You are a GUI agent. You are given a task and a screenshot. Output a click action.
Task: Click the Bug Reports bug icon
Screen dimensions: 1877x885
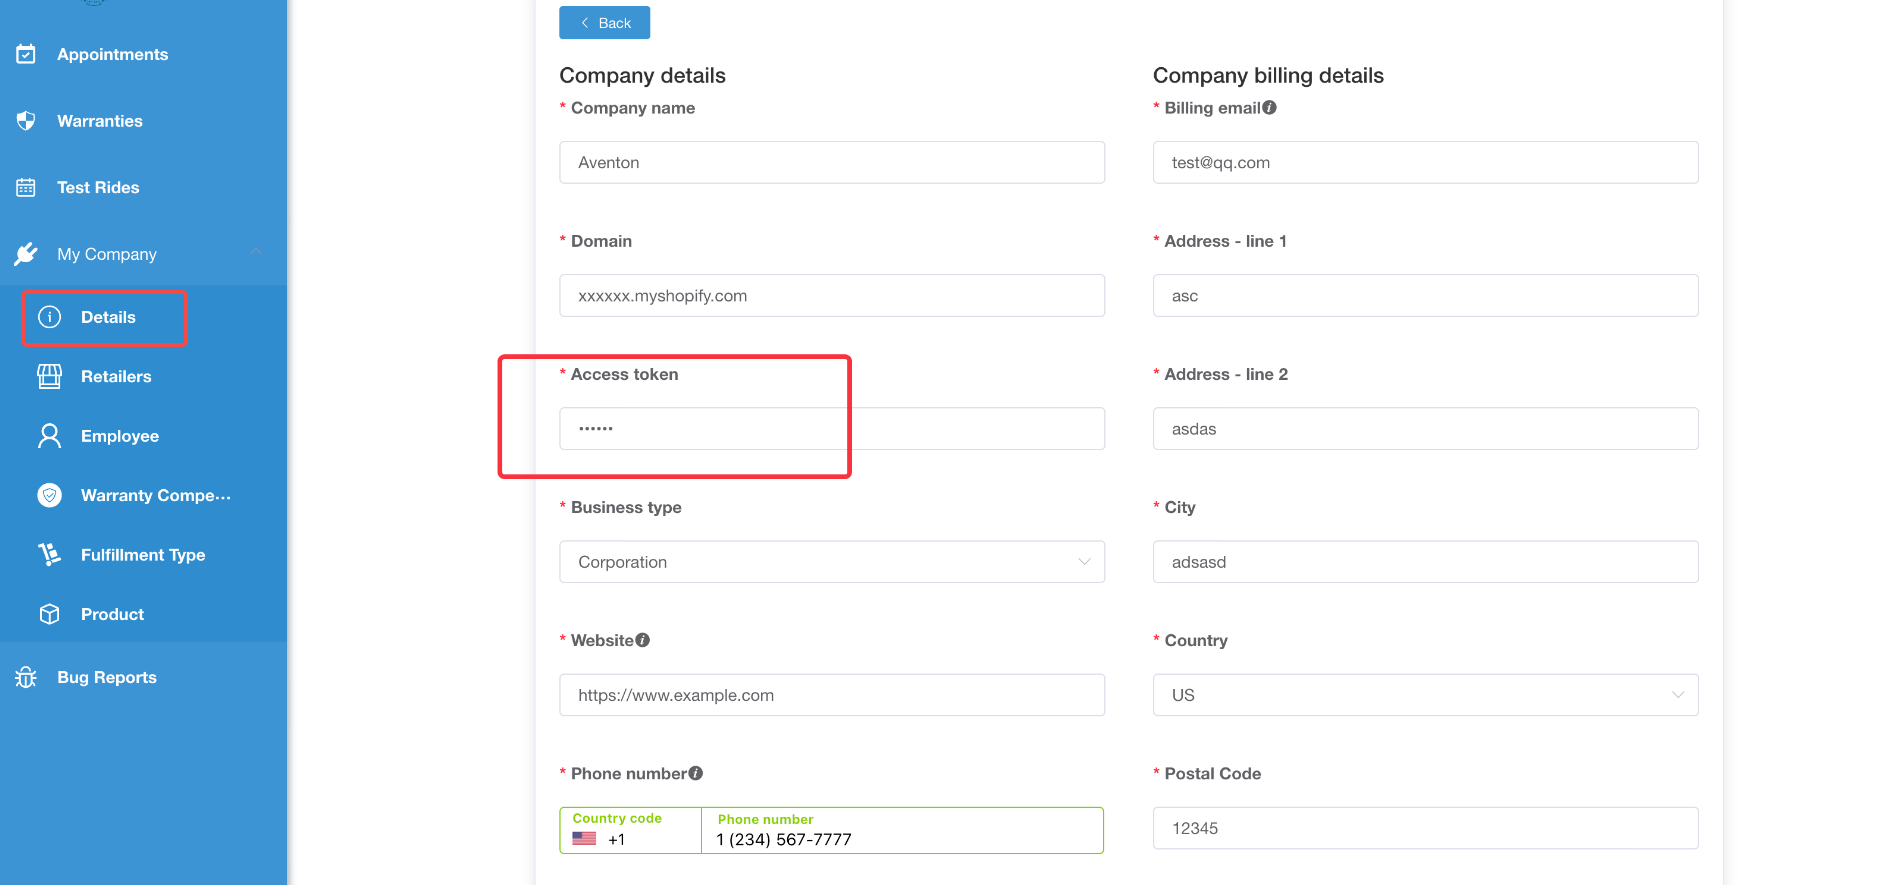[x=26, y=677]
